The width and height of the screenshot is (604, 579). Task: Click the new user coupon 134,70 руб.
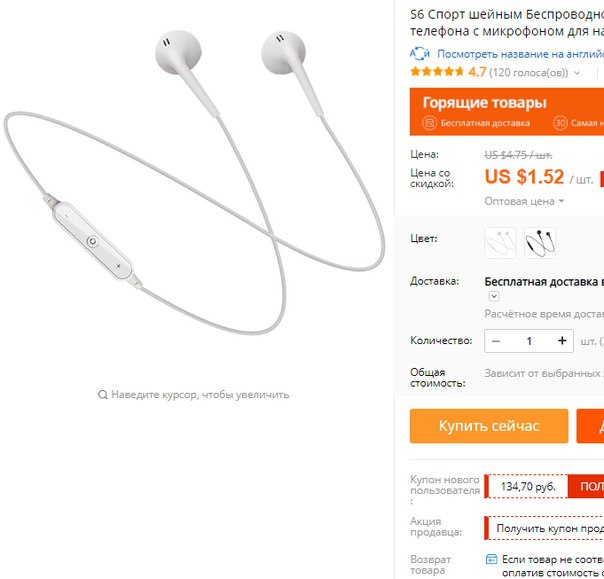coord(528,486)
